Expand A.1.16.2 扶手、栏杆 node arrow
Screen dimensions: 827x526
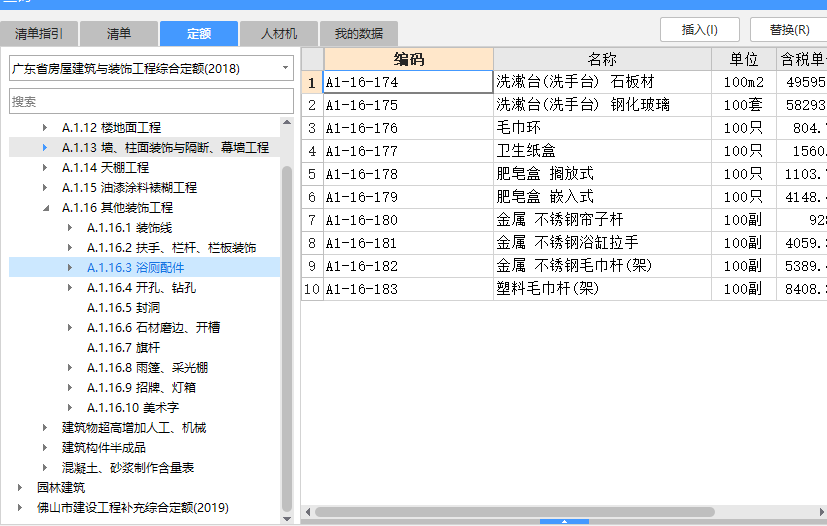click(70, 248)
